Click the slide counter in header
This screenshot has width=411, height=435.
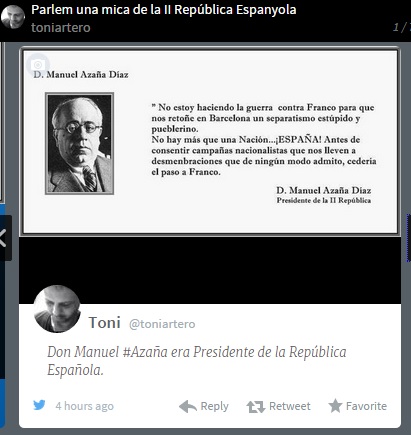[402, 27]
